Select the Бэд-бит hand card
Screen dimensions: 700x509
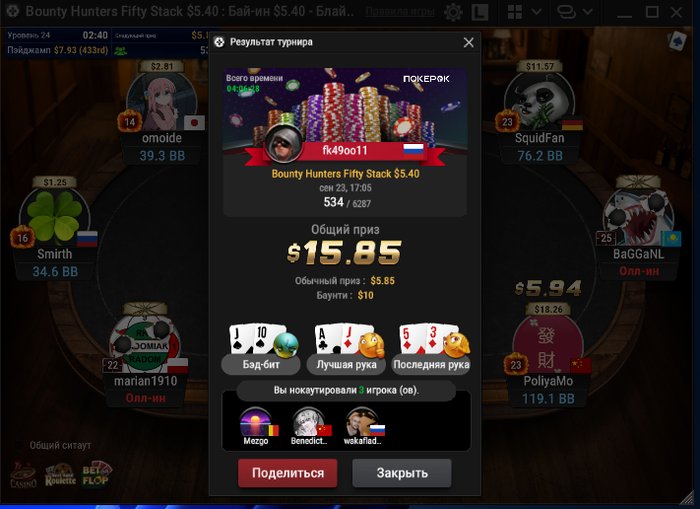261,349
